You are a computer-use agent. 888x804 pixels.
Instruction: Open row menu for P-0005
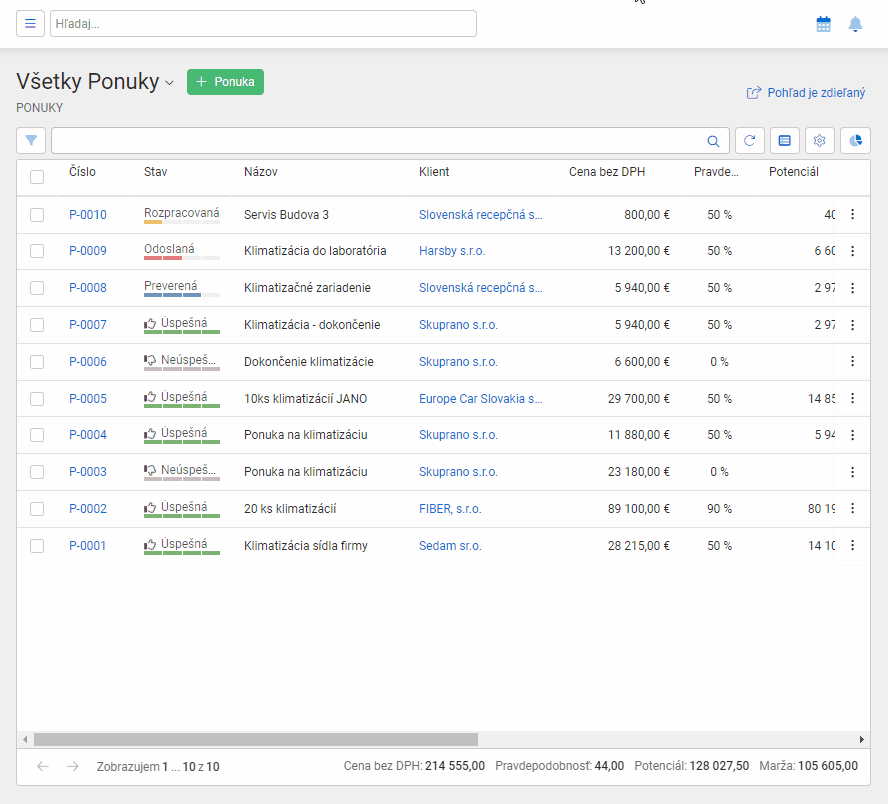pyautogui.click(x=852, y=398)
